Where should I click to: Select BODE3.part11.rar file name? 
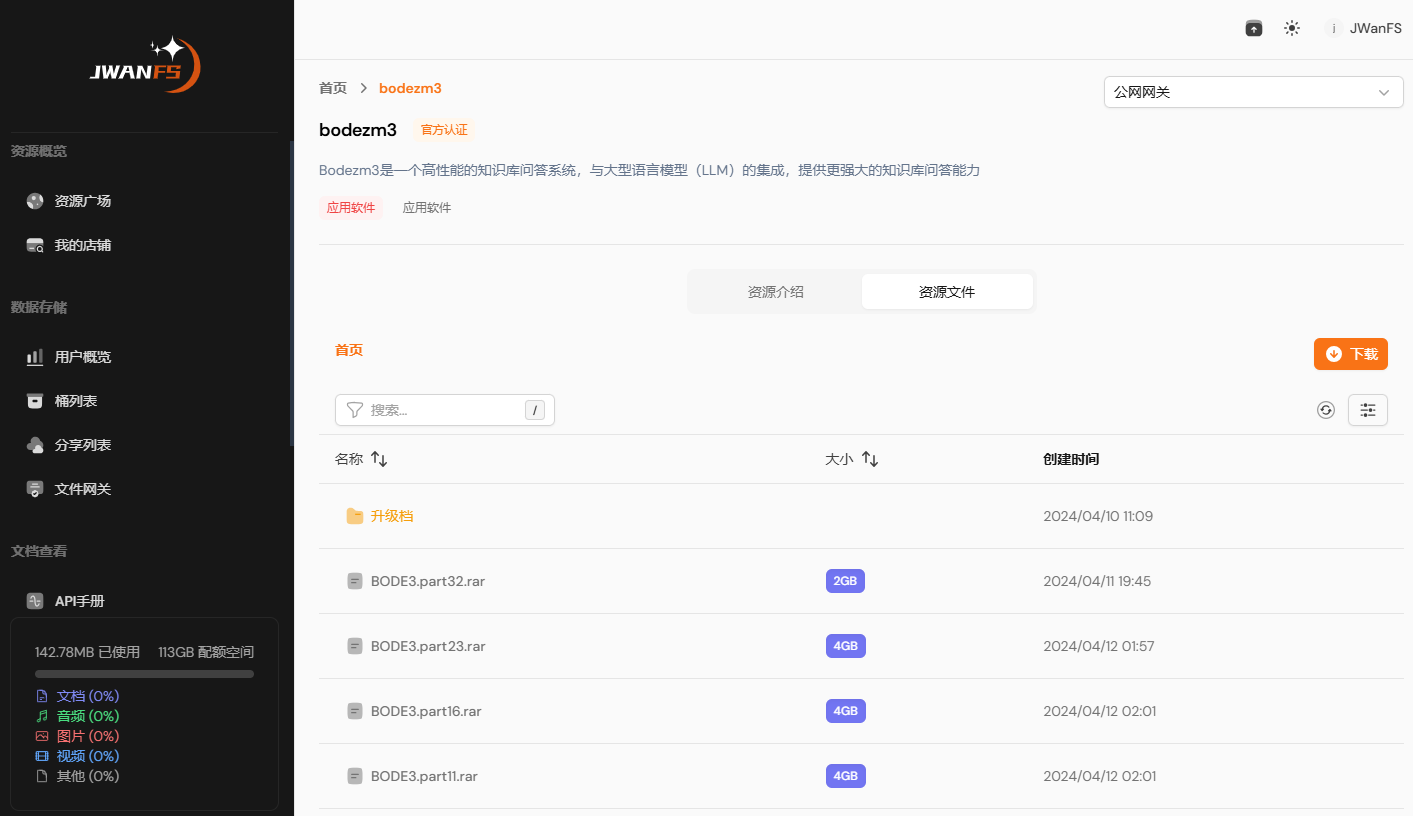coord(424,776)
